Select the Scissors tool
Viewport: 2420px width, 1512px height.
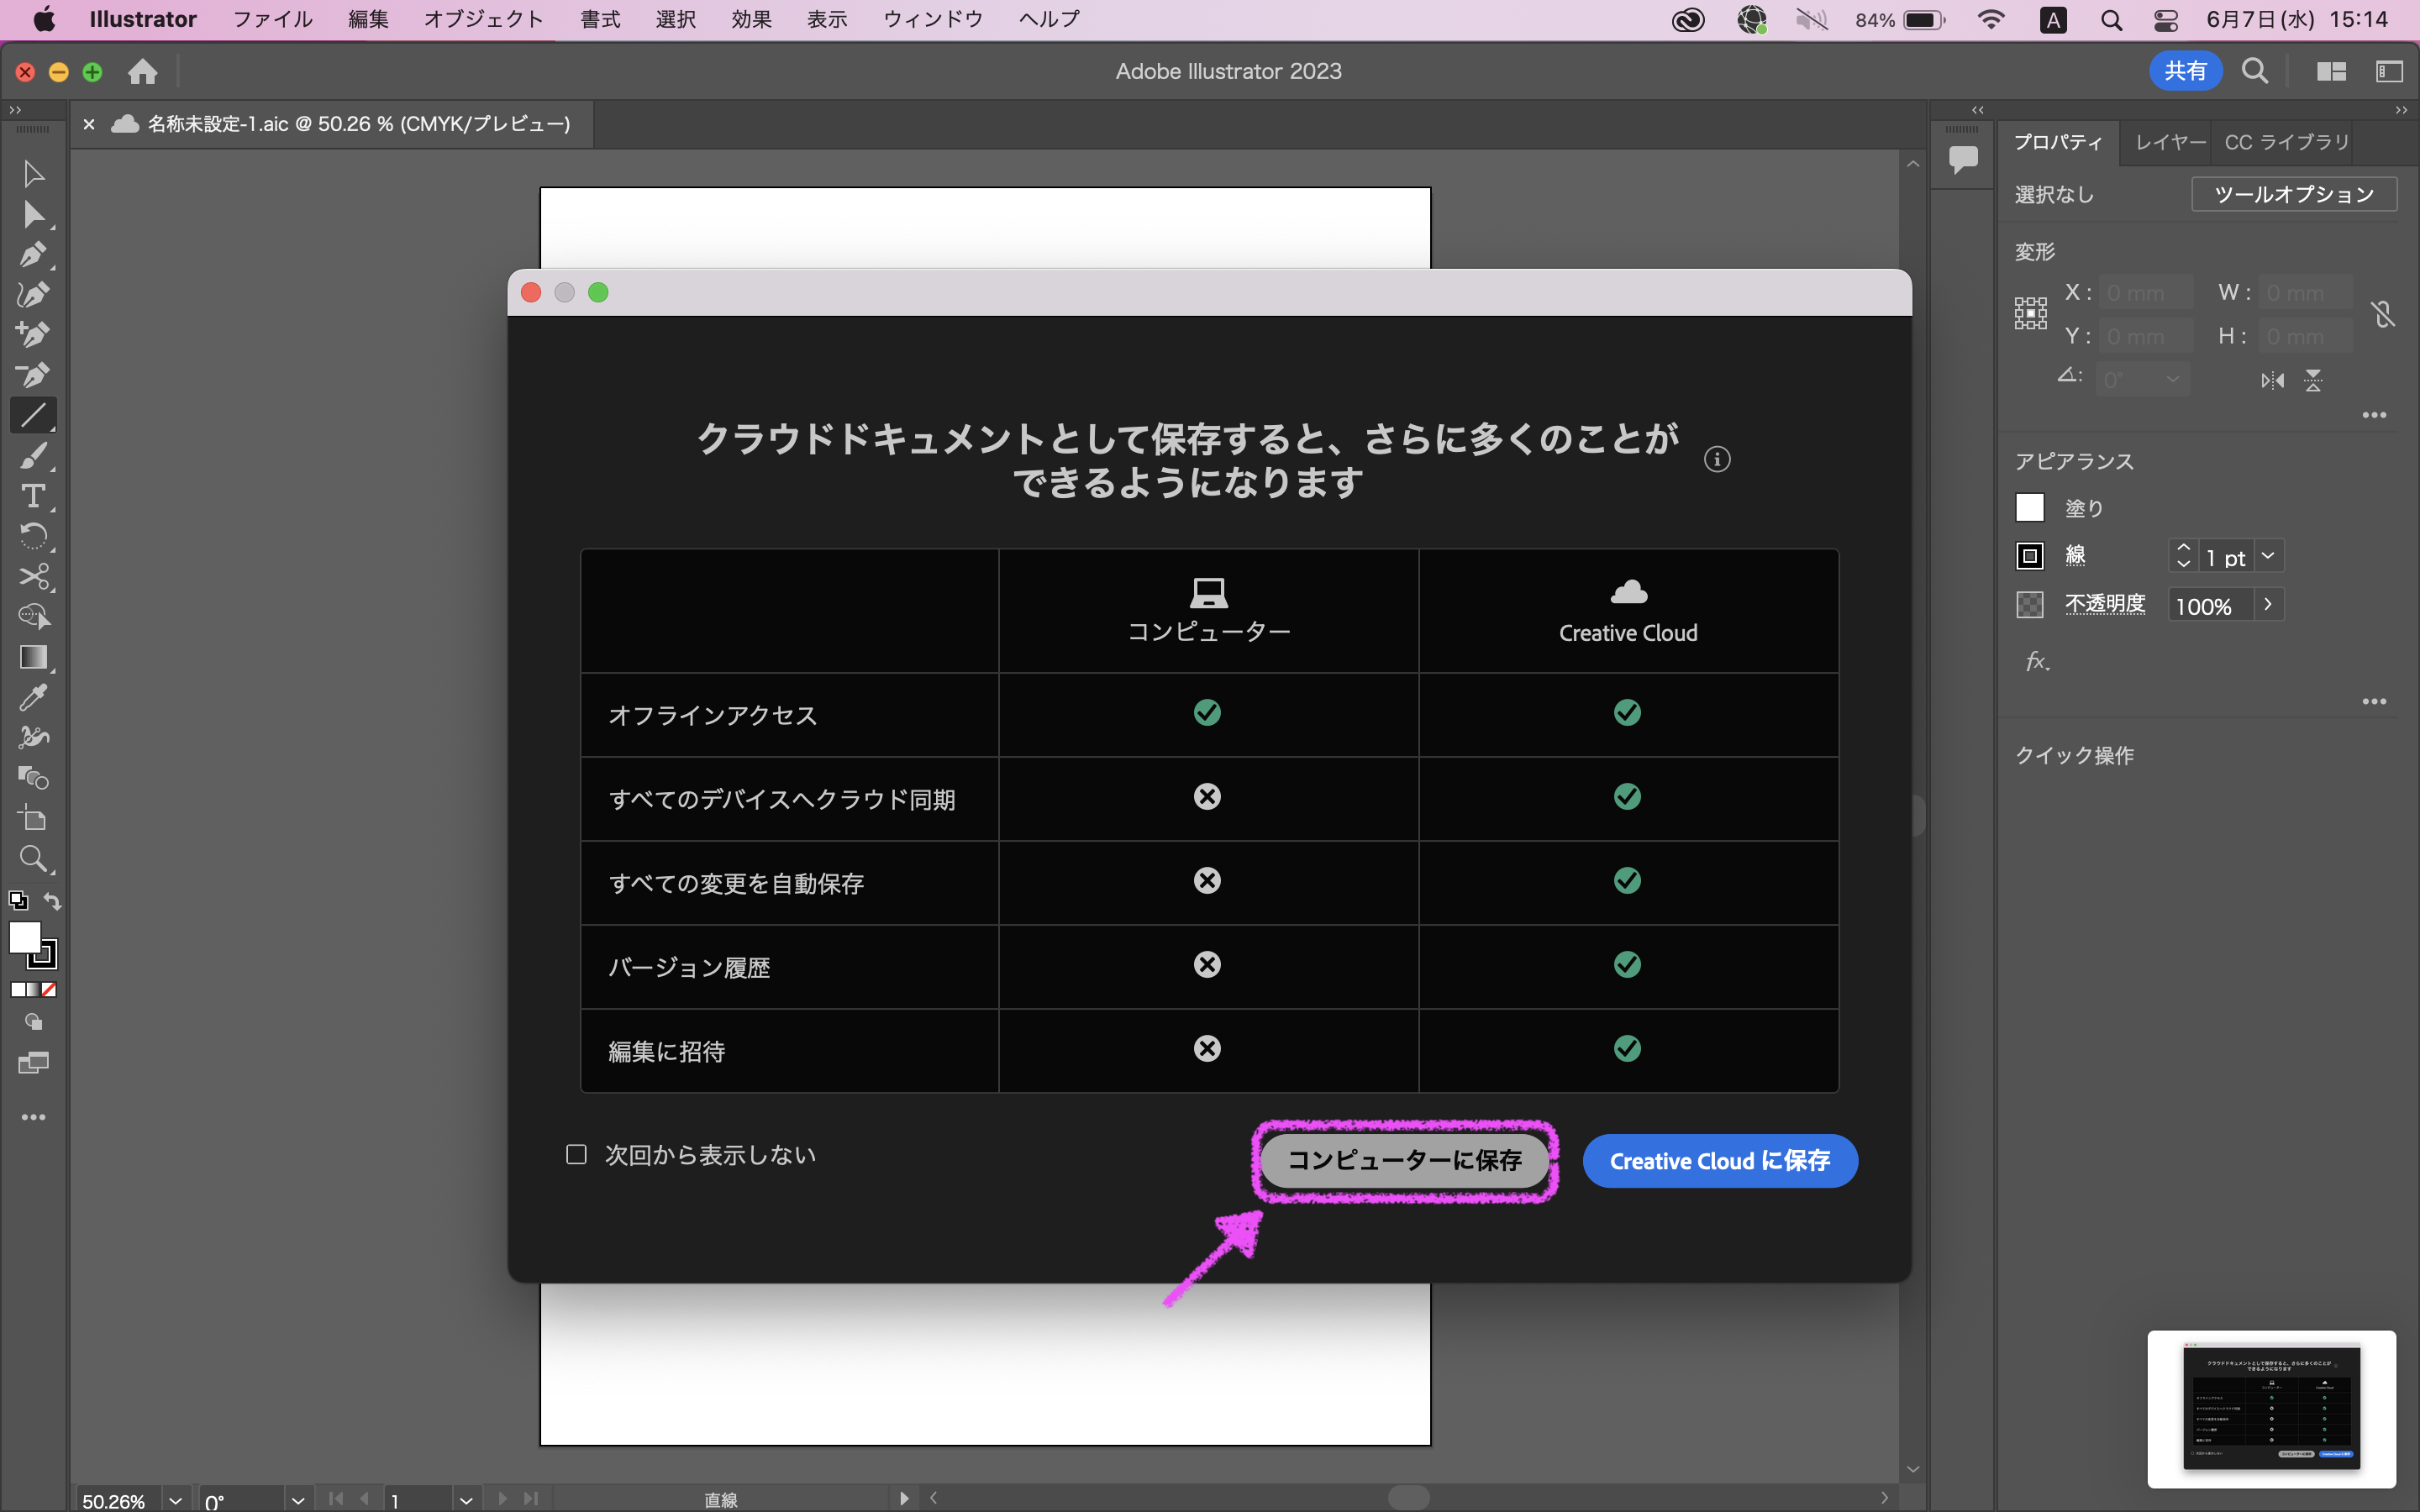pyautogui.click(x=32, y=577)
